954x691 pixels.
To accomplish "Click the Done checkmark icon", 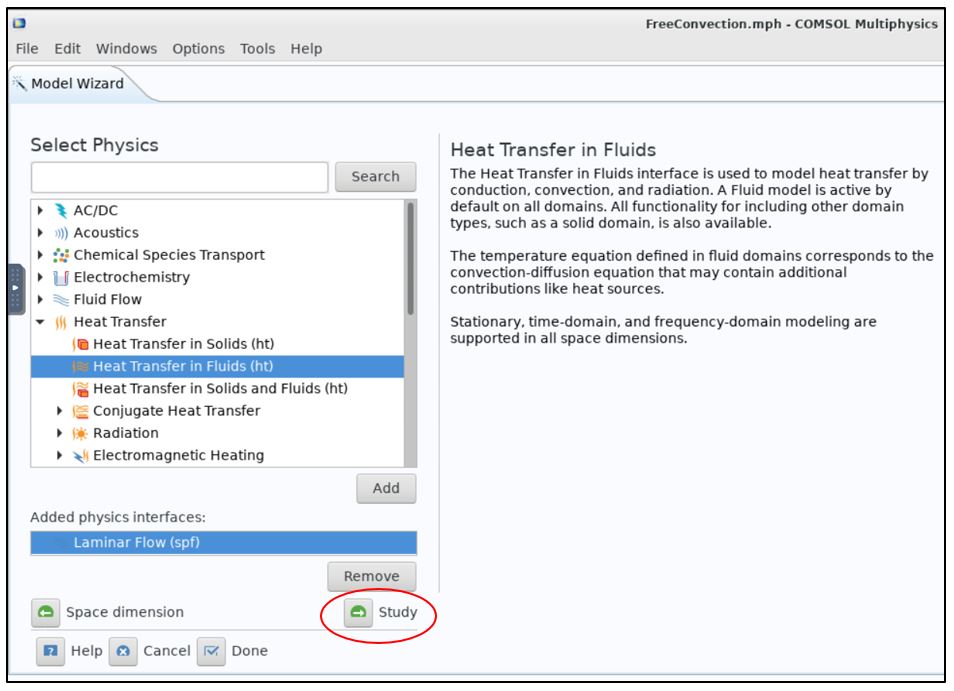I will coord(211,651).
